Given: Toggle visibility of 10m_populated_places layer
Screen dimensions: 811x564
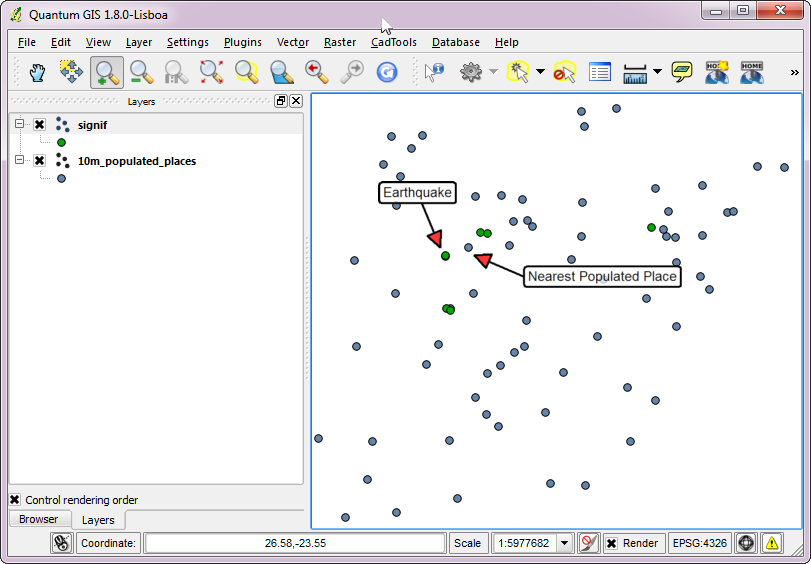Looking at the screenshot, I should point(39,161).
